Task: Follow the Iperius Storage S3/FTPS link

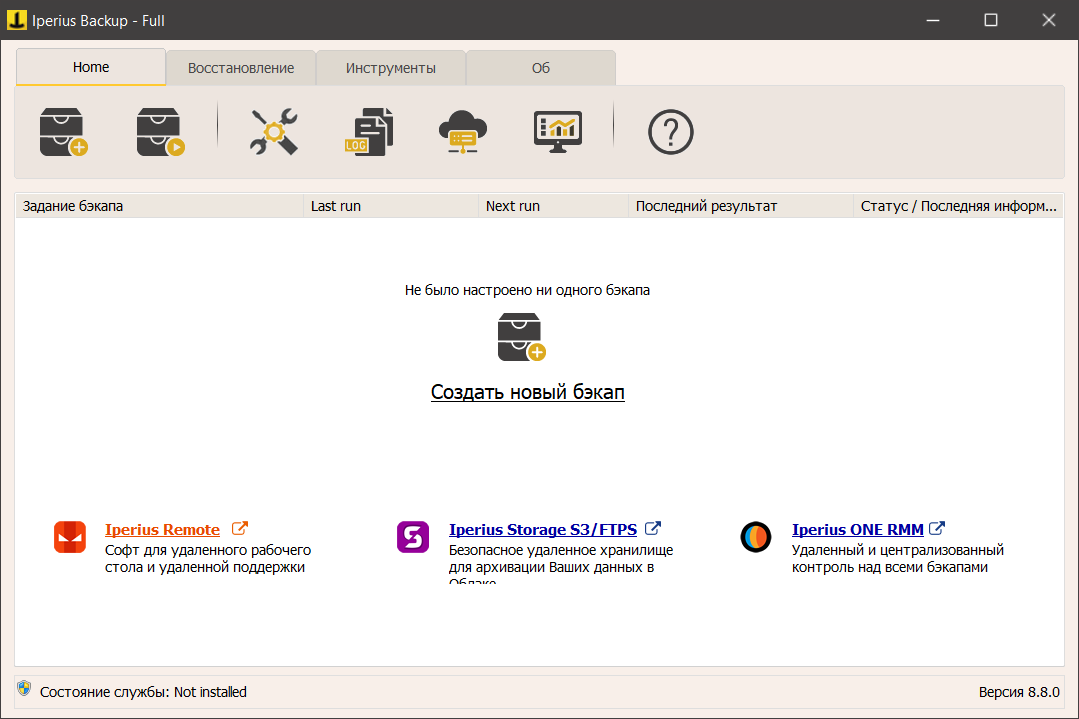Action: [542, 530]
